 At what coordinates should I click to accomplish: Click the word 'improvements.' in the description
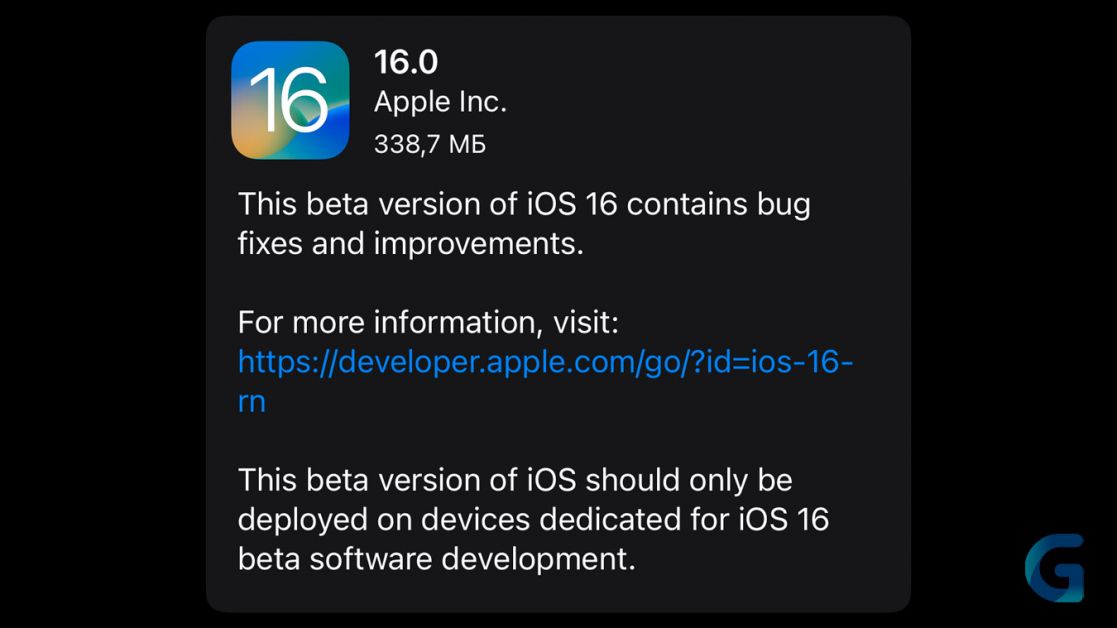[x=479, y=244]
